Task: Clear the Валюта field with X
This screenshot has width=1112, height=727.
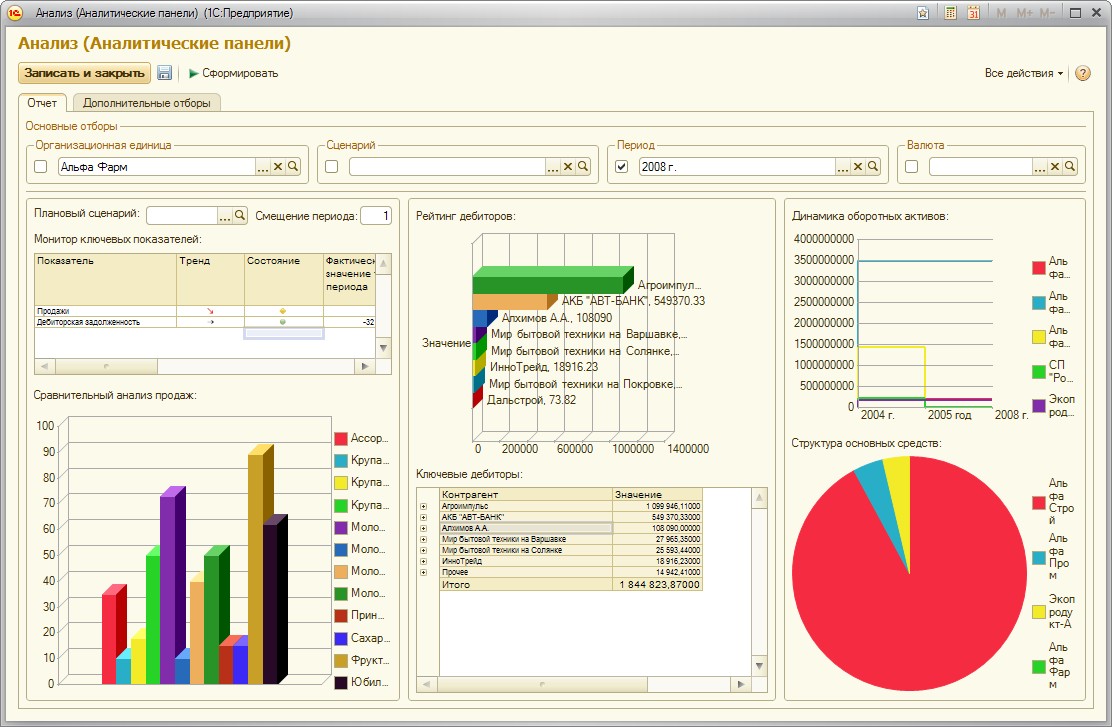Action: pyautogui.click(x=1055, y=167)
